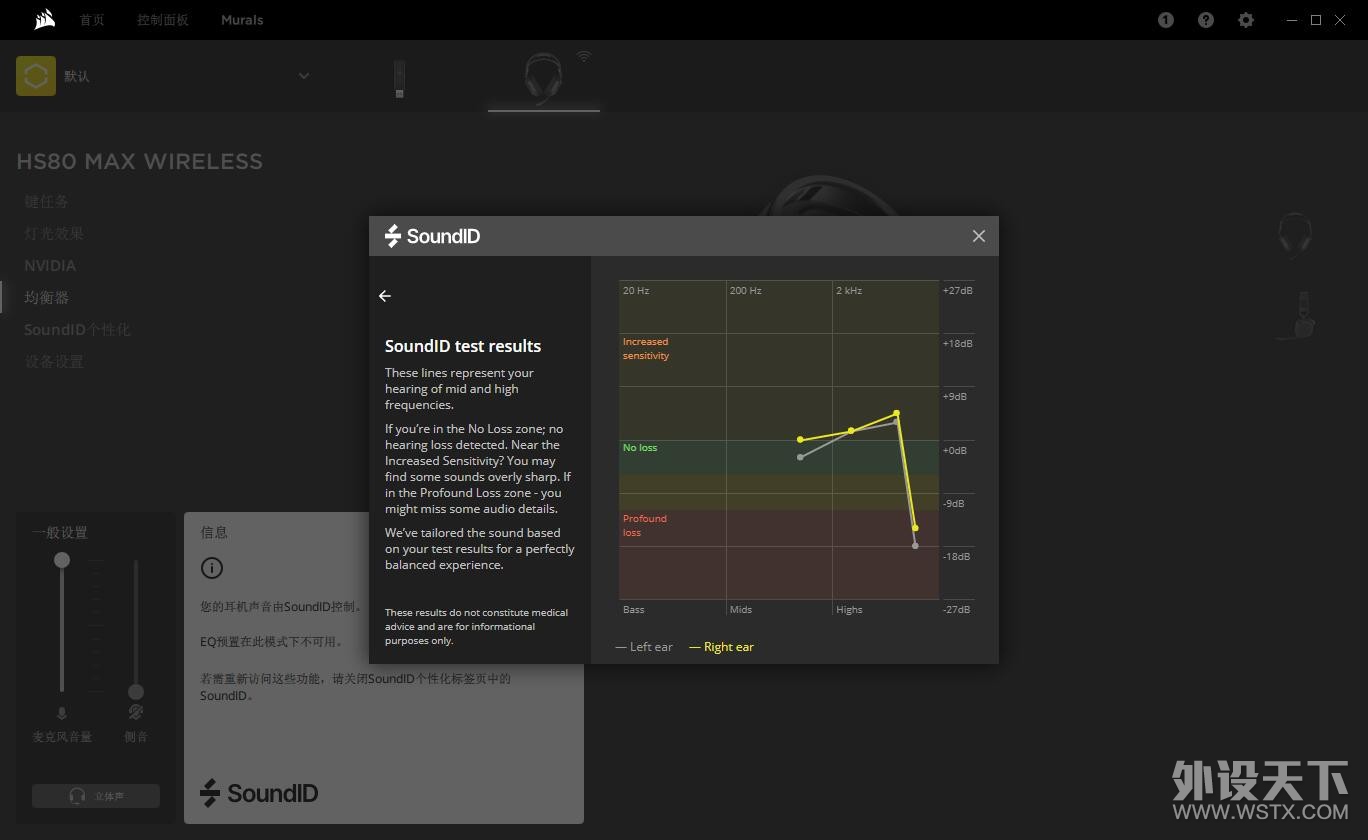Open the Murals tab
1368x840 pixels.
(242, 20)
